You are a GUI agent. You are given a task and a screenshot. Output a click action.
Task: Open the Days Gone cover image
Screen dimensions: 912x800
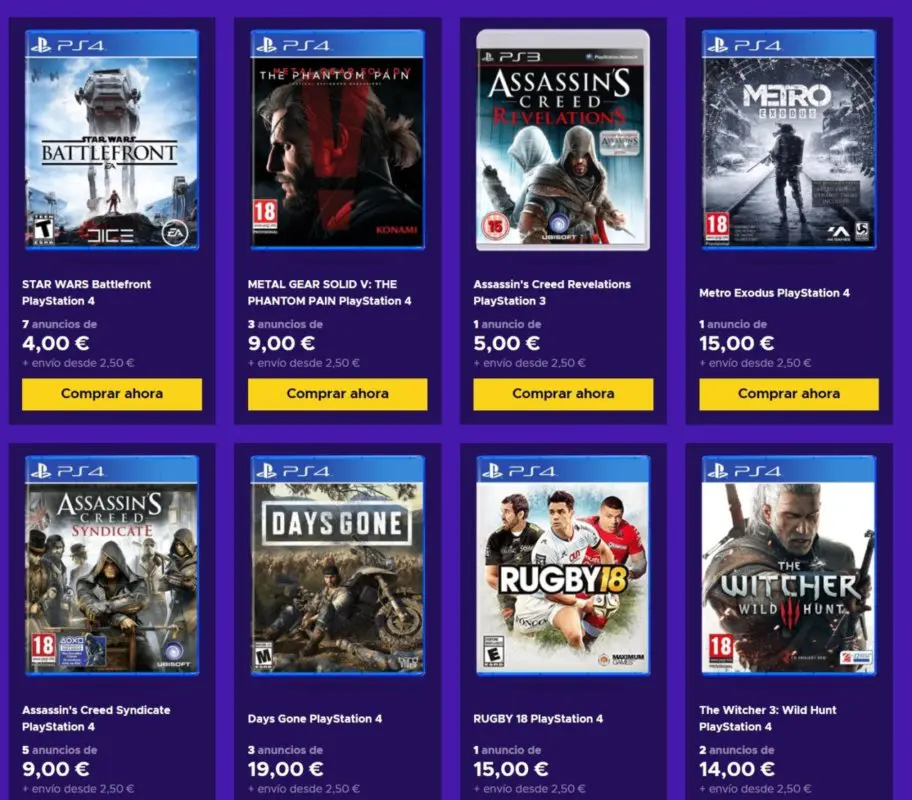click(337, 566)
